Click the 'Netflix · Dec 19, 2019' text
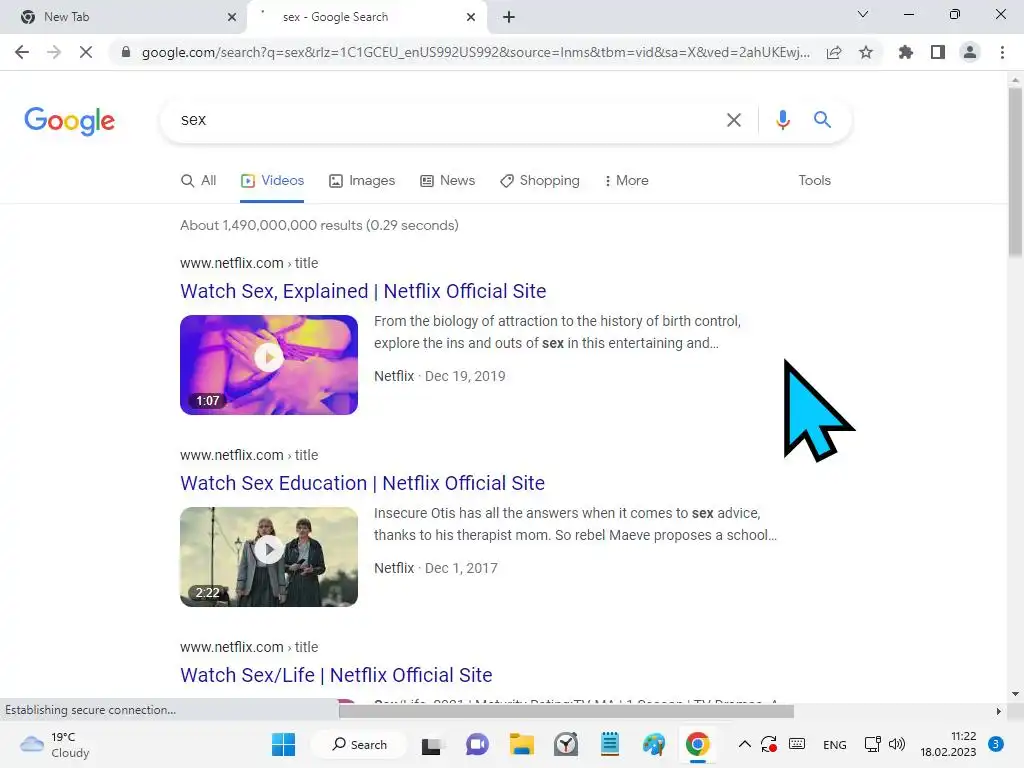The height and width of the screenshot is (768, 1024). 440,376
